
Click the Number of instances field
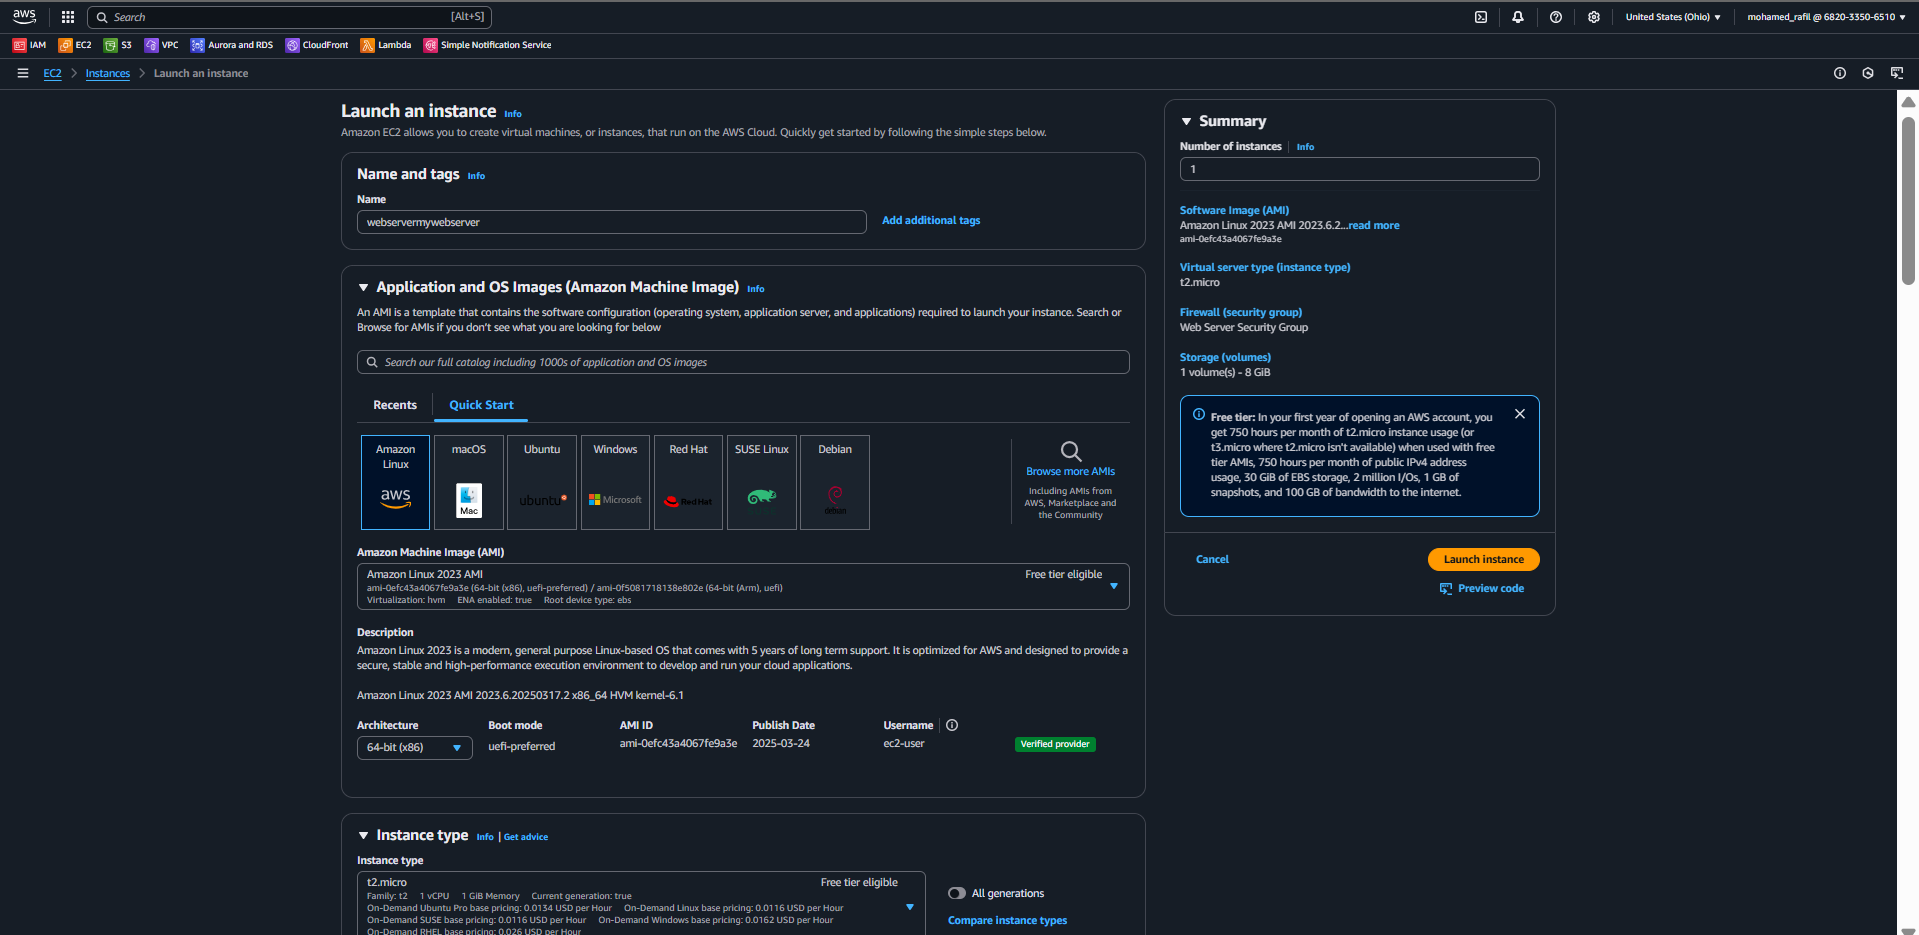coord(1359,169)
